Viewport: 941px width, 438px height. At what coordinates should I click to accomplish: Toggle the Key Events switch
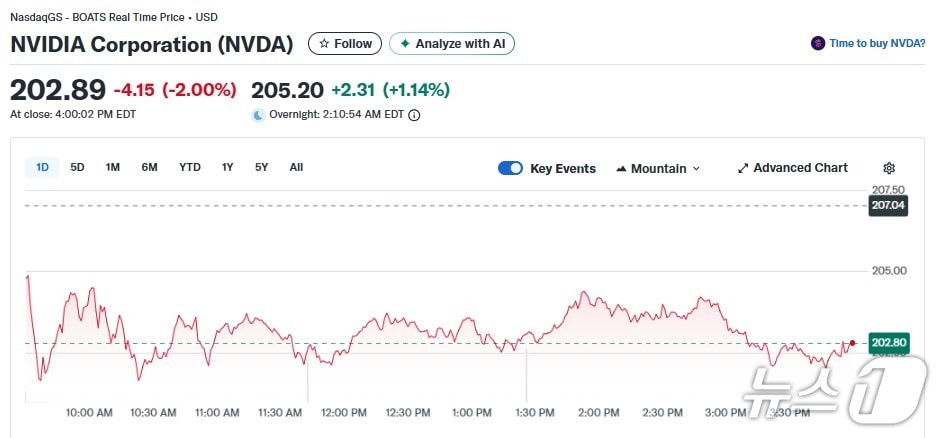pos(510,168)
